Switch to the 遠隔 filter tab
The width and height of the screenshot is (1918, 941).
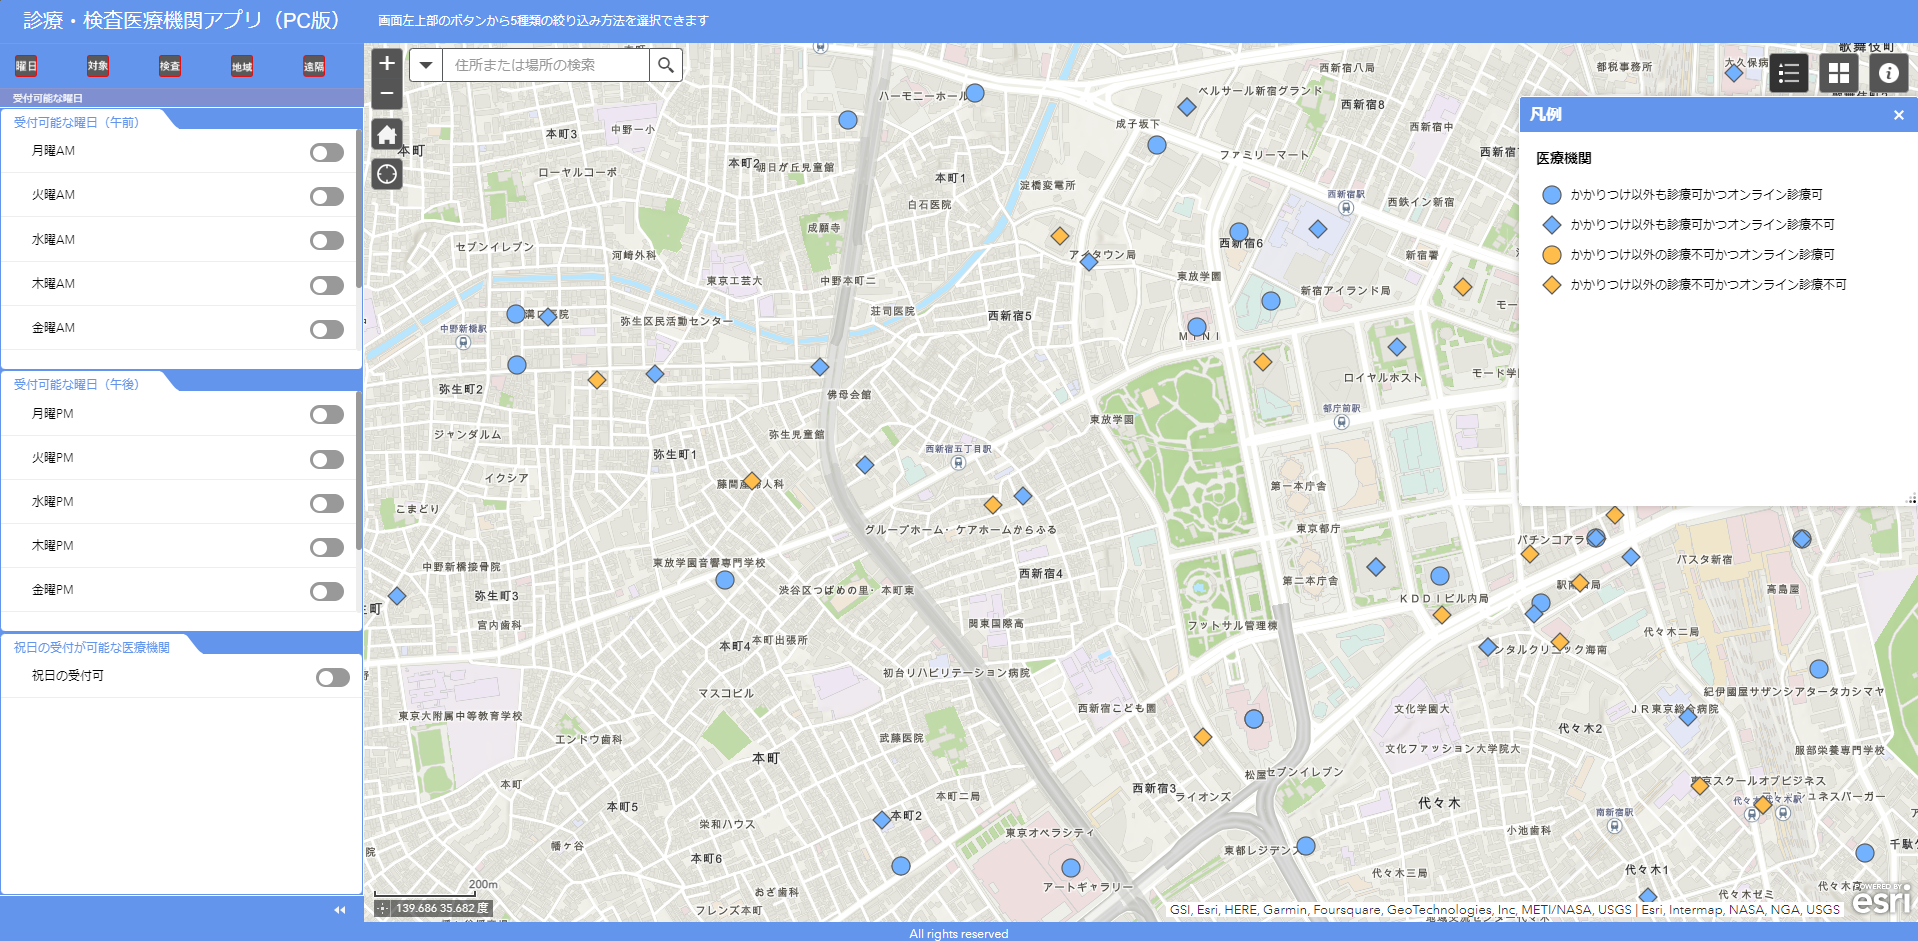click(314, 66)
